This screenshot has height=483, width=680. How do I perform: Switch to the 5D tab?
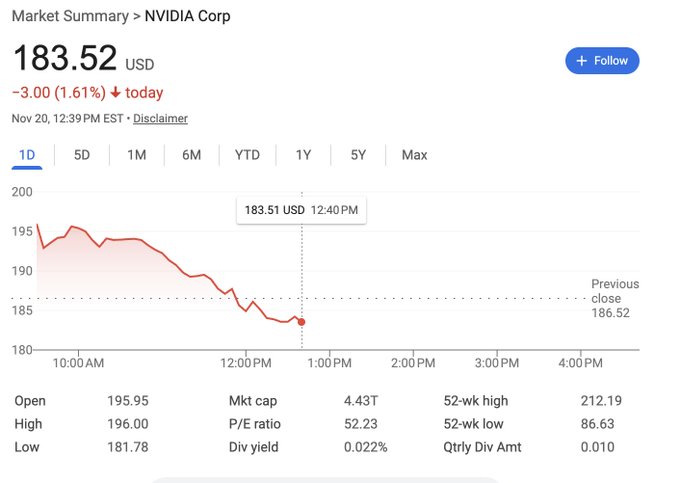(x=82, y=155)
